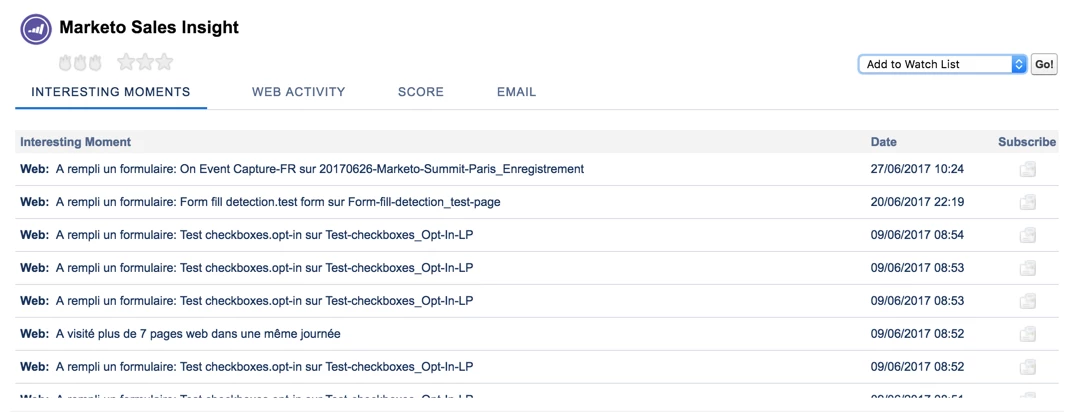Screen dimensions: 1068x412
Task: Open the Add to Watch List dropdown
Action: (942, 64)
